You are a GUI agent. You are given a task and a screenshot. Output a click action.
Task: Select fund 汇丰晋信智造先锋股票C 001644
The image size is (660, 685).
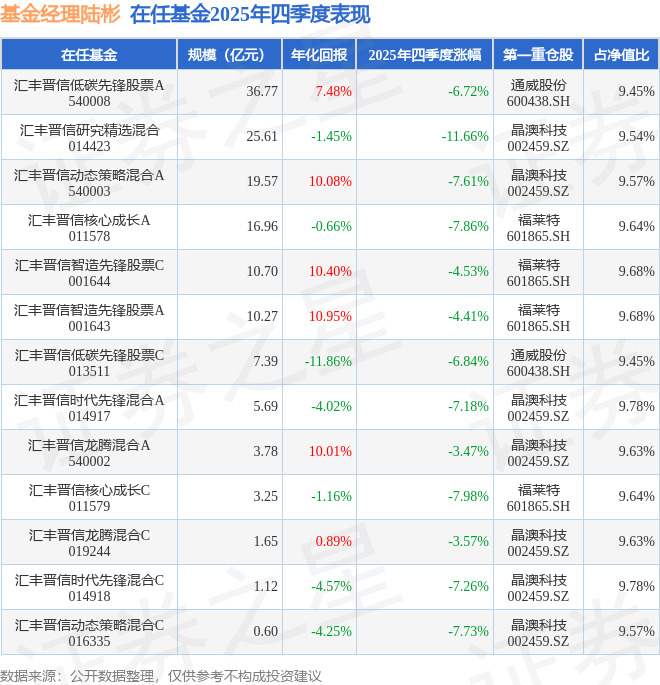point(89,273)
